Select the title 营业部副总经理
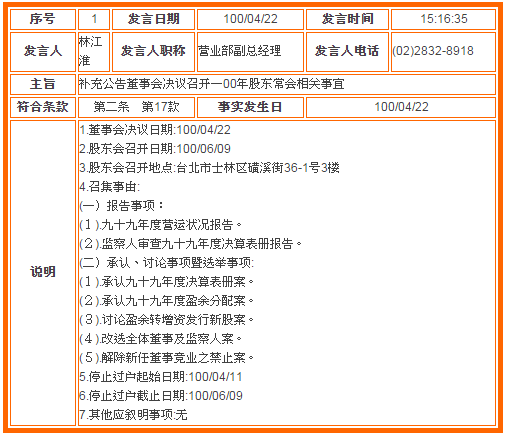 [239, 51]
